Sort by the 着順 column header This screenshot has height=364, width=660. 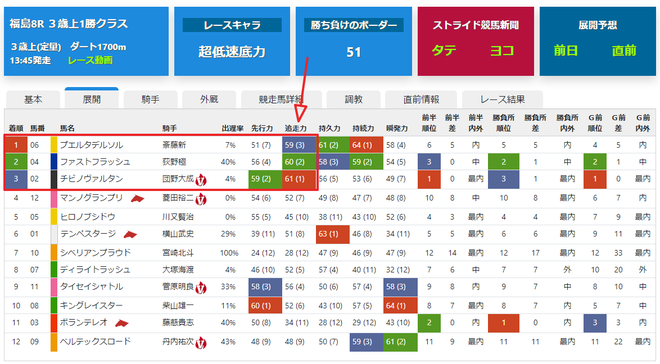coord(16,128)
